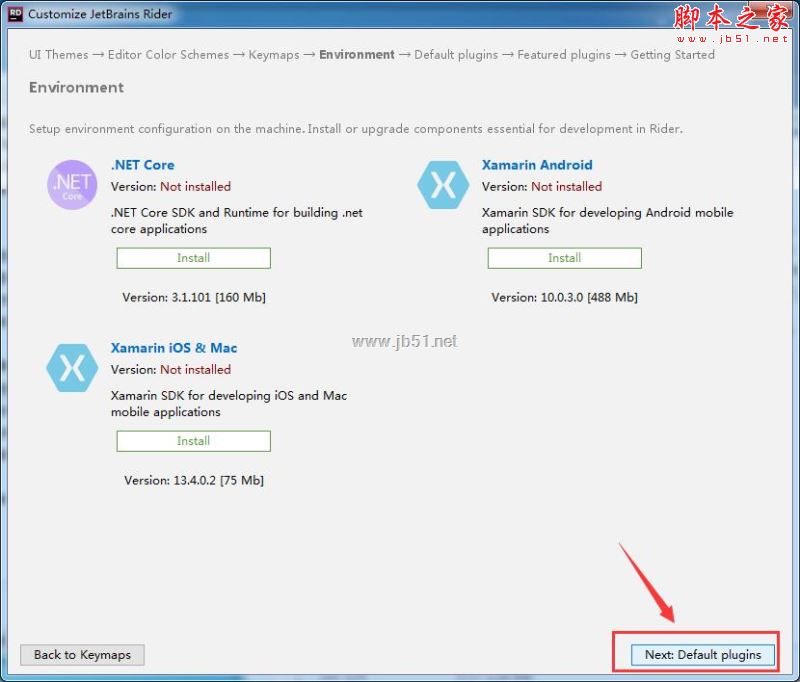Open the Xamarin iOS & Mac heading link
Screen dimensions: 800x682
coord(174,348)
